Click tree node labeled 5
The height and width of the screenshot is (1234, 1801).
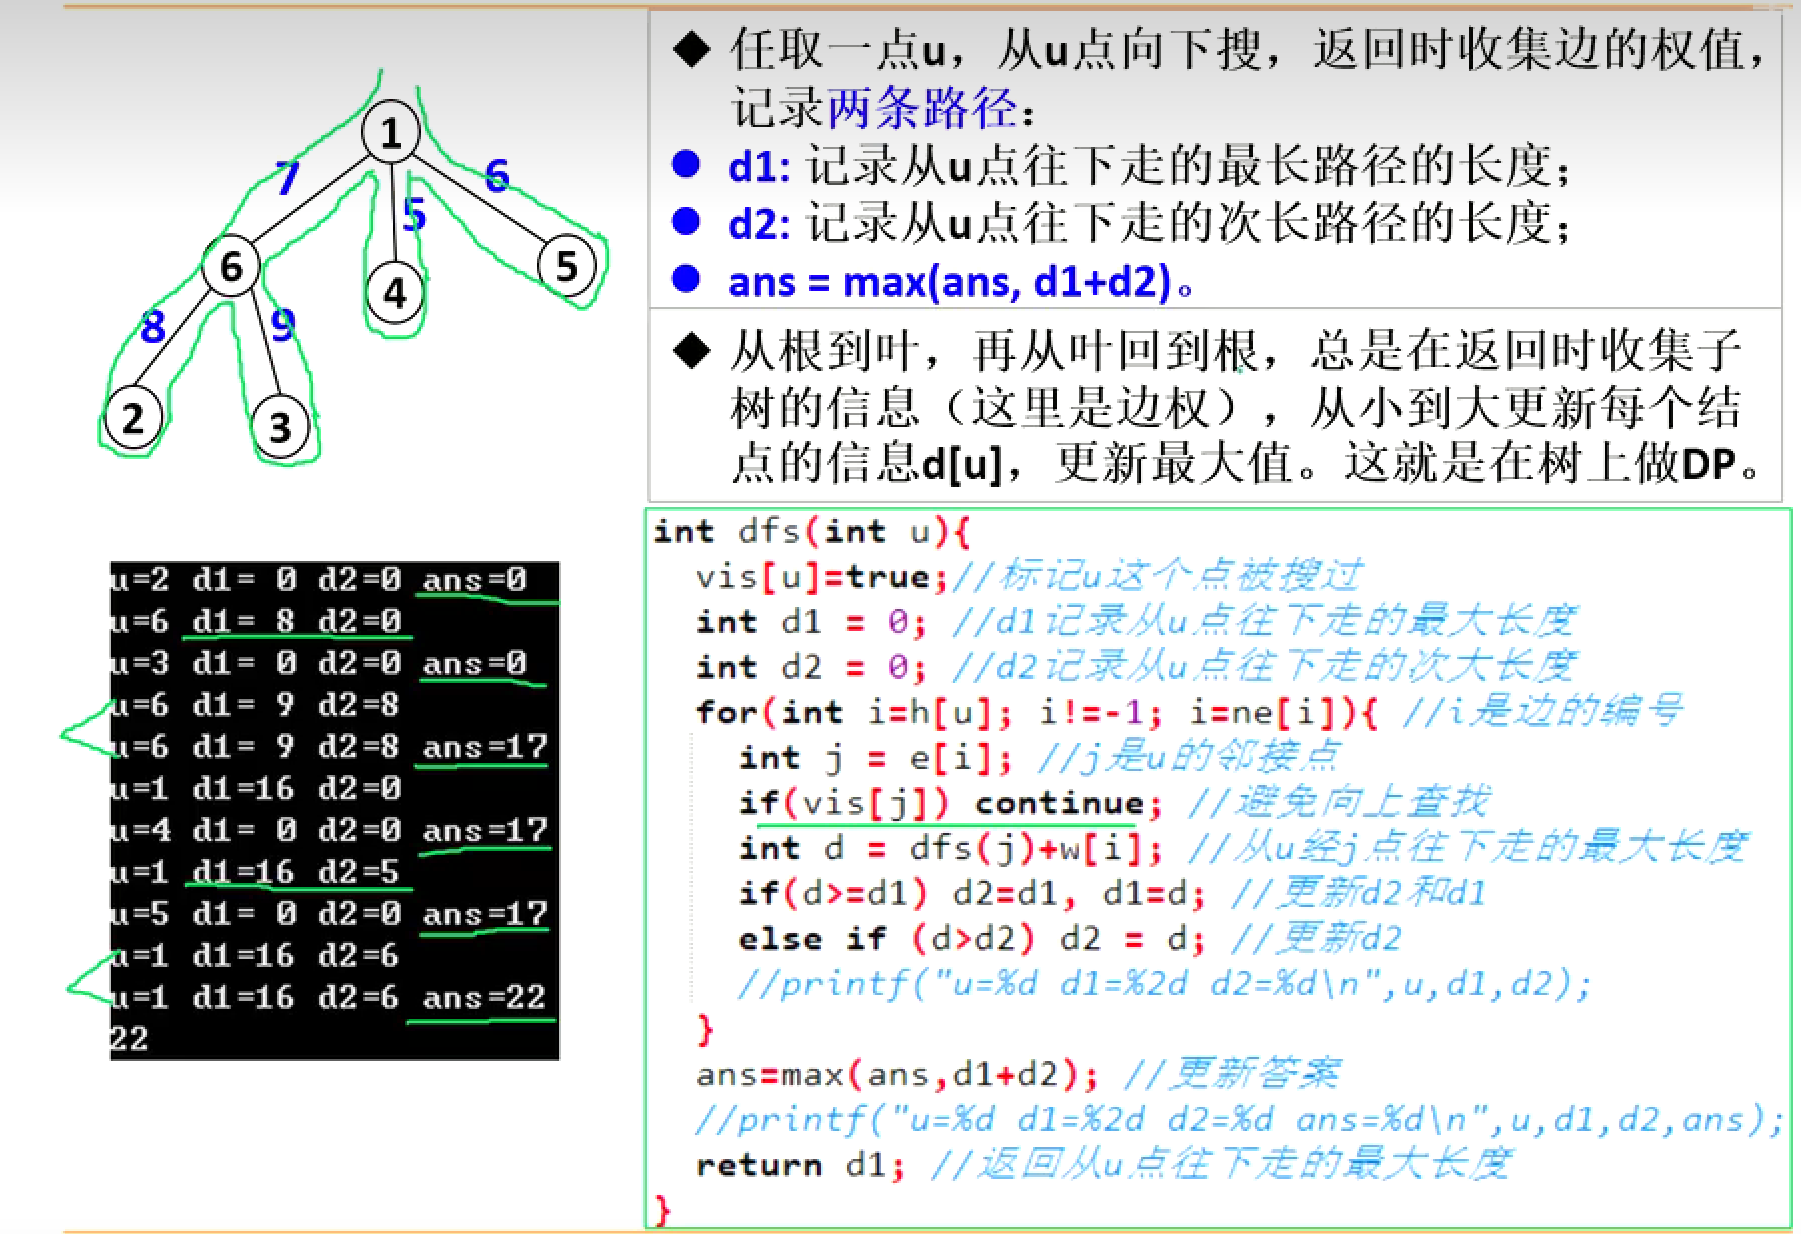[566, 265]
